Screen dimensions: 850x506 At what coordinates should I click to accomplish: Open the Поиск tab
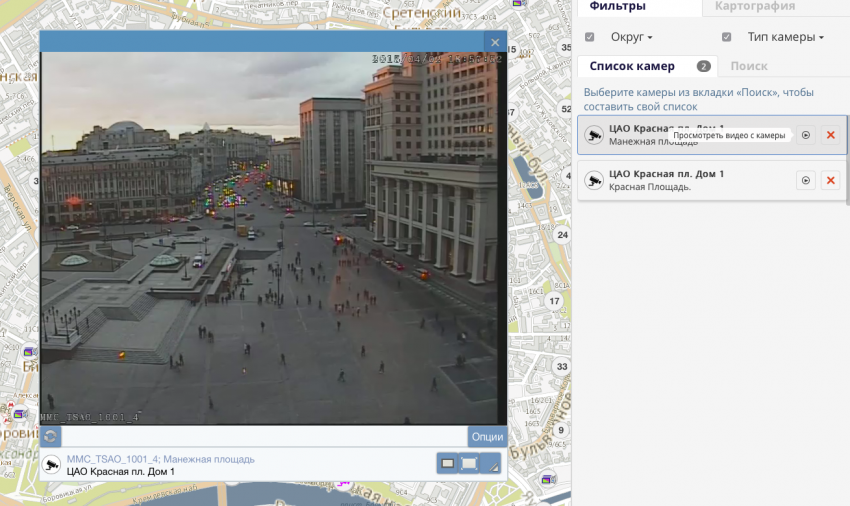pos(749,66)
